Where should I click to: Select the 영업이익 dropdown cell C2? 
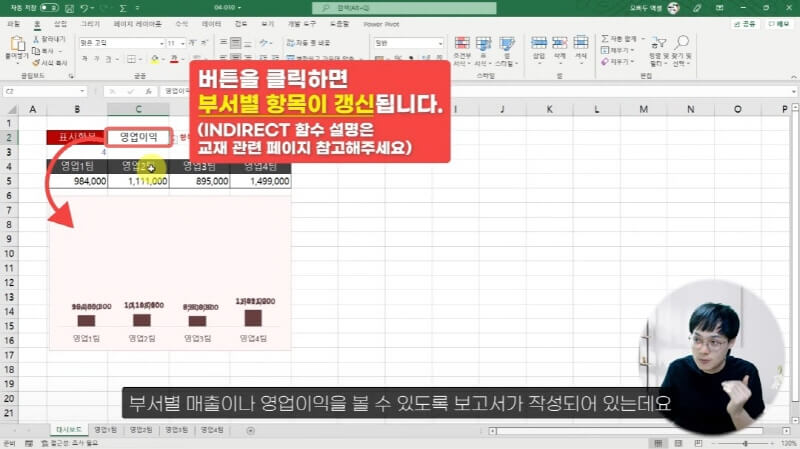pyautogui.click(x=138, y=137)
